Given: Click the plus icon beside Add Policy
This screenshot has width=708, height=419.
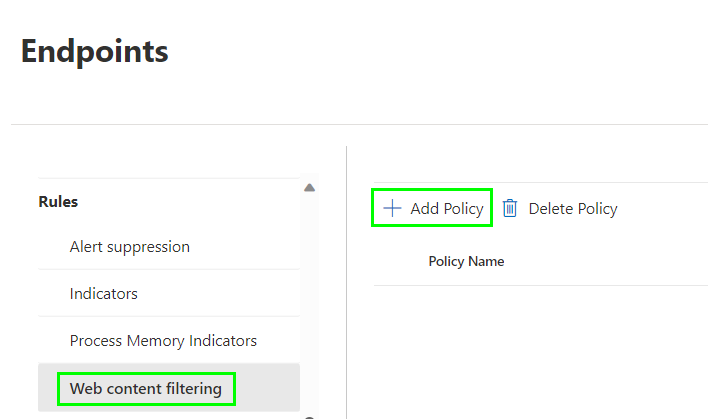Looking at the screenshot, I should 392,208.
